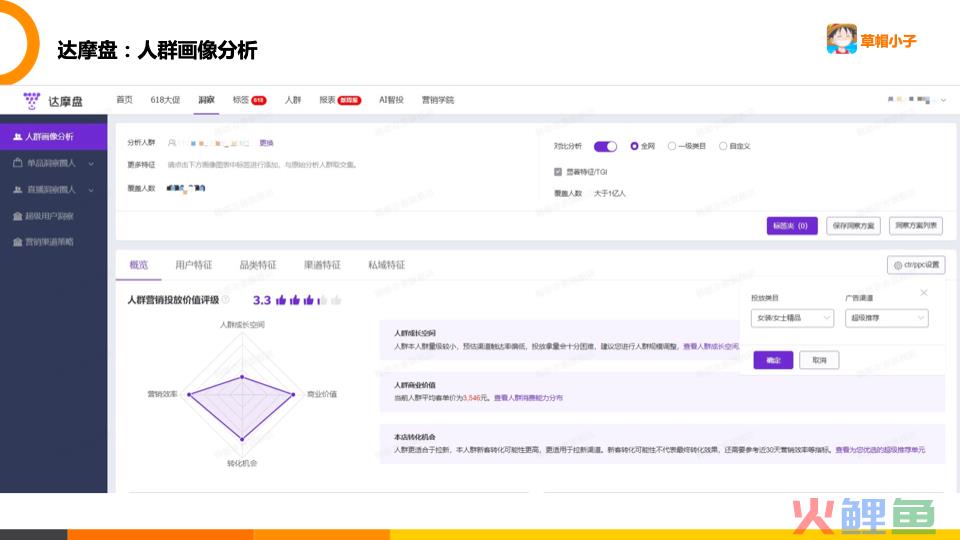Click the 人群成长空间 radar axis label
960x540 pixels.
pos(242,324)
